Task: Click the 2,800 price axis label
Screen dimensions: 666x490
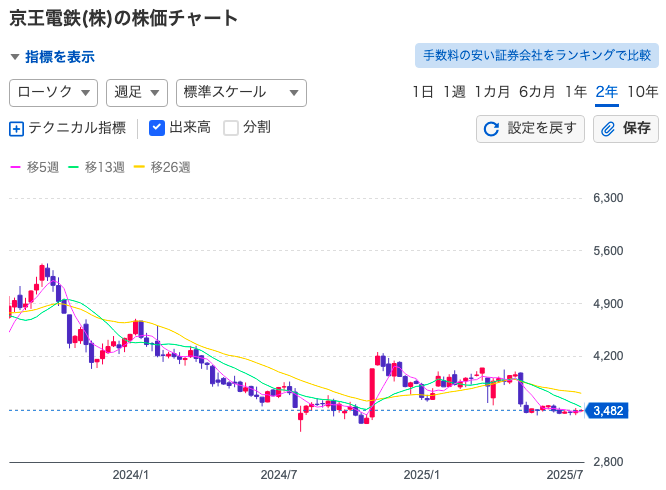Action: pos(608,462)
